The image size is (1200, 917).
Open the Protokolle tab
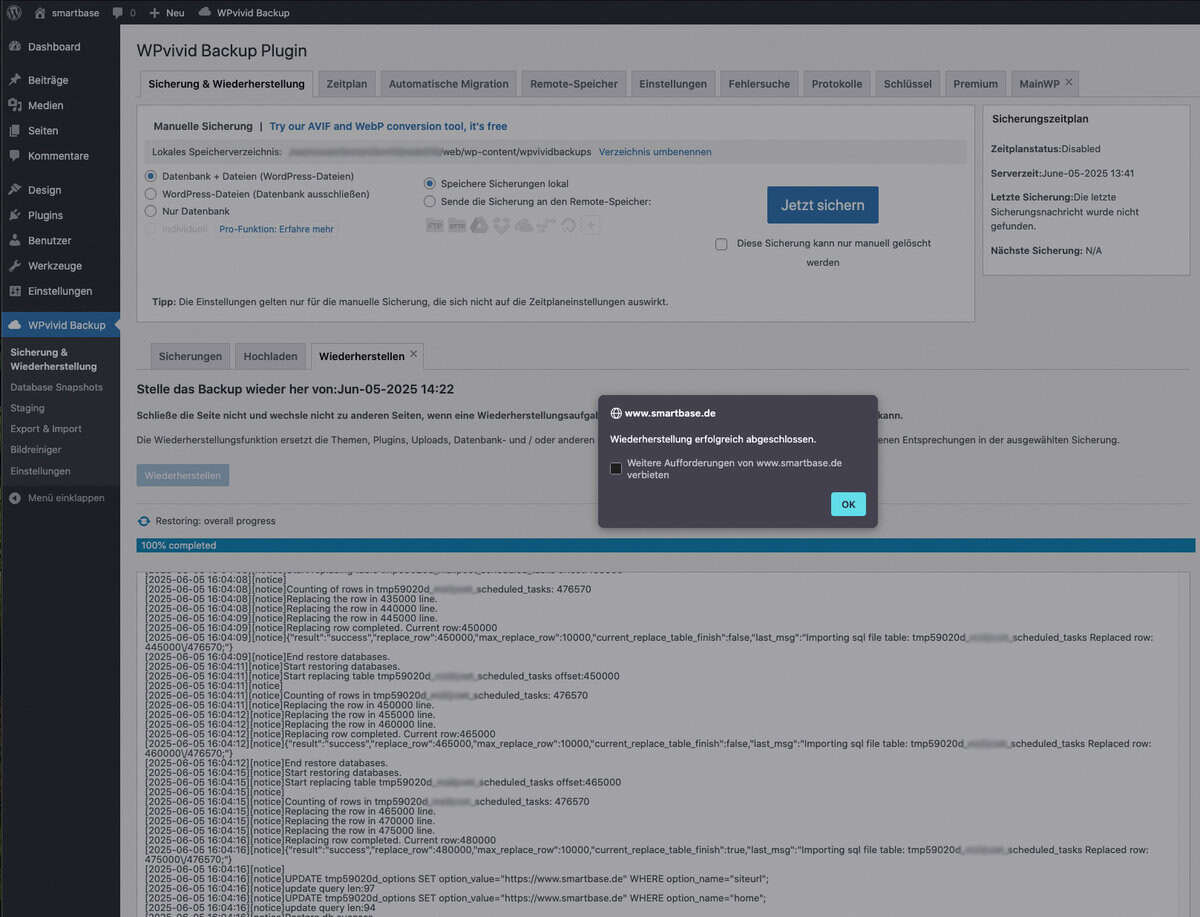click(837, 84)
